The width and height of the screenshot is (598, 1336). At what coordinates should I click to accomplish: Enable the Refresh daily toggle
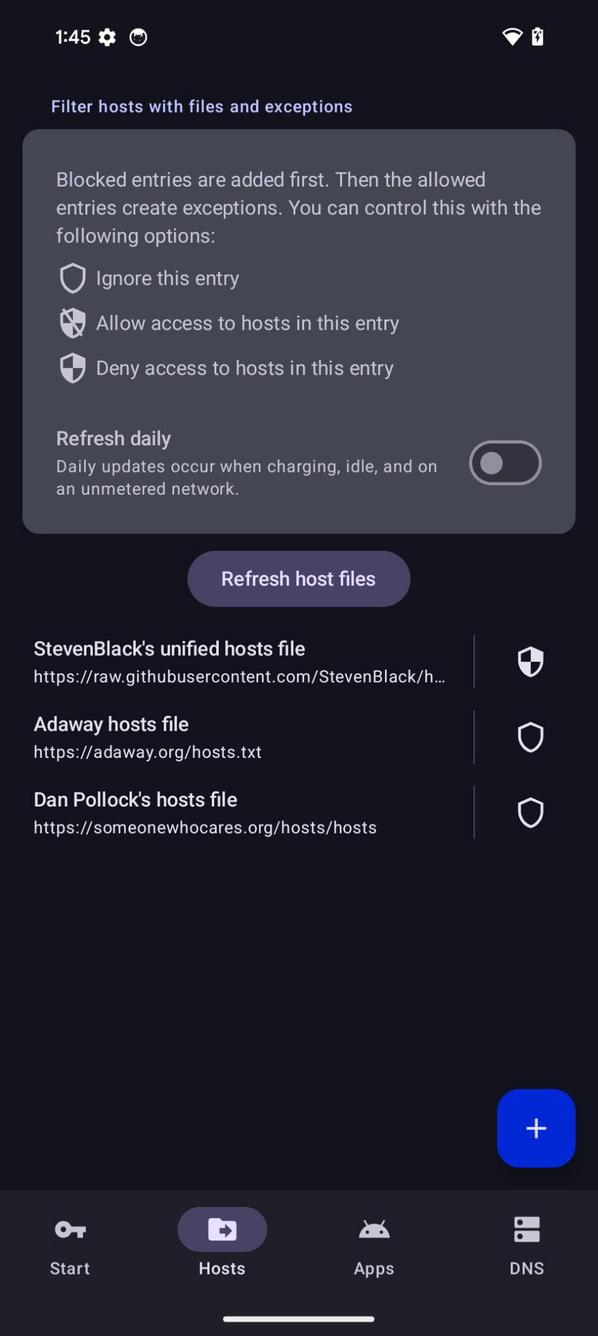(504, 462)
